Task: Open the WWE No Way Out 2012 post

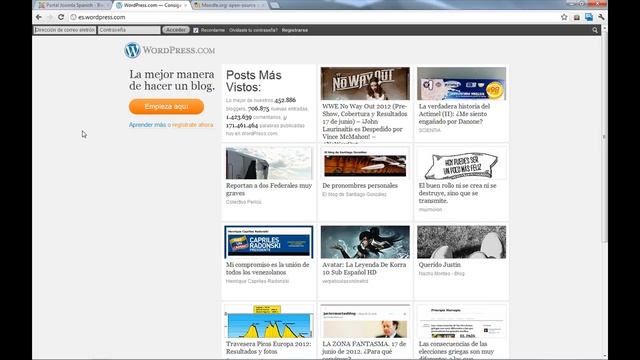Action: click(x=365, y=122)
